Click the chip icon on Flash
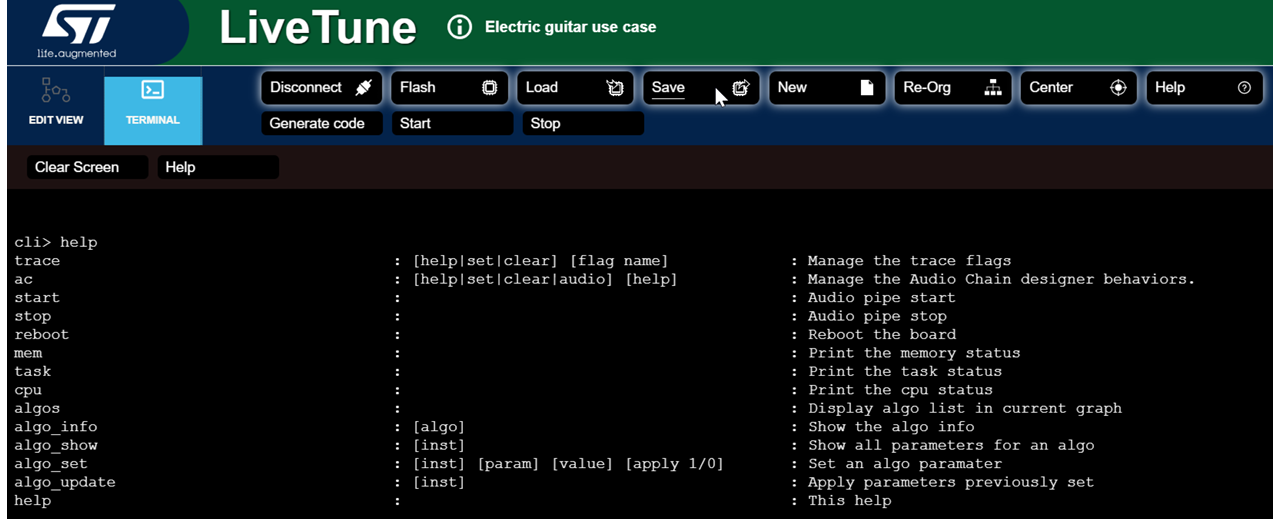Image resolution: width=1277 pixels, height=529 pixels. click(490, 88)
